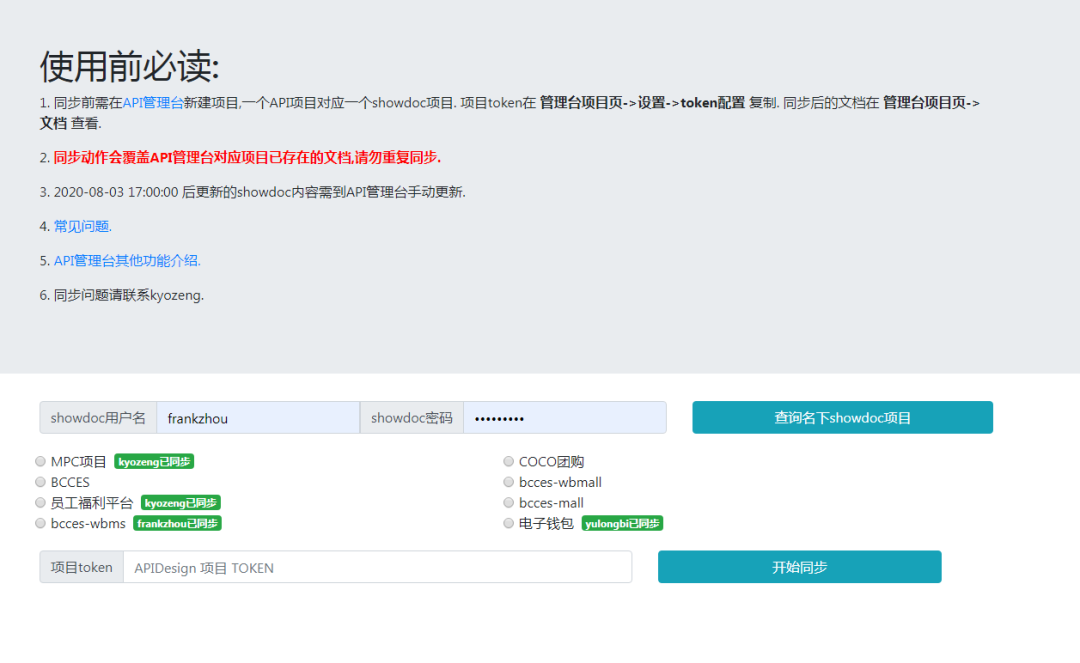Screen dimensions: 1080x663
Task: Click the 查询名下showdoc项目 button
Action: (842, 417)
